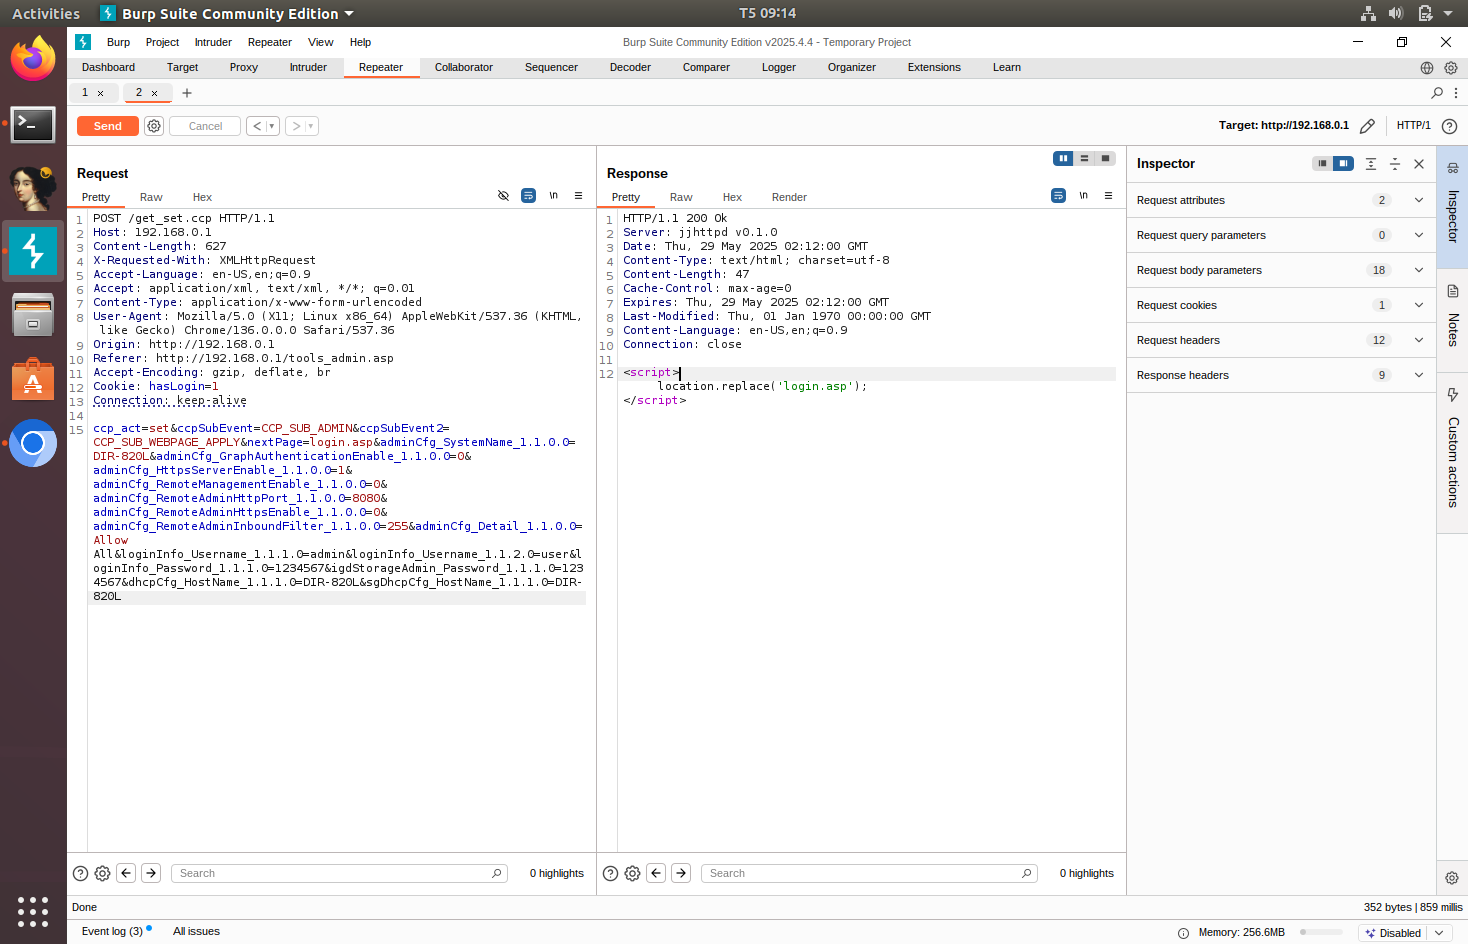Expand Response headers section

pyautogui.click(x=1281, y=375)
